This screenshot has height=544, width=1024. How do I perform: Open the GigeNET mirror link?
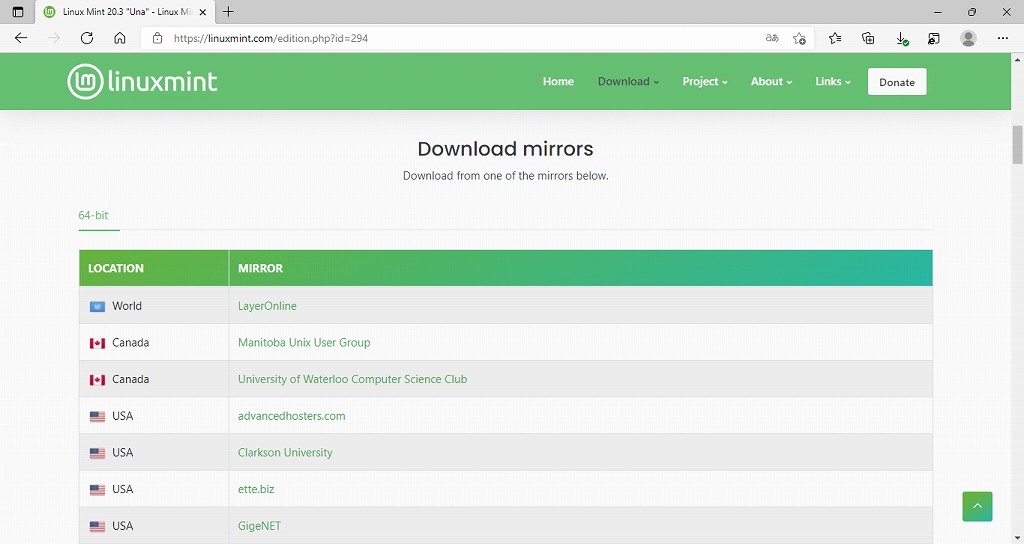pos(259,525)
